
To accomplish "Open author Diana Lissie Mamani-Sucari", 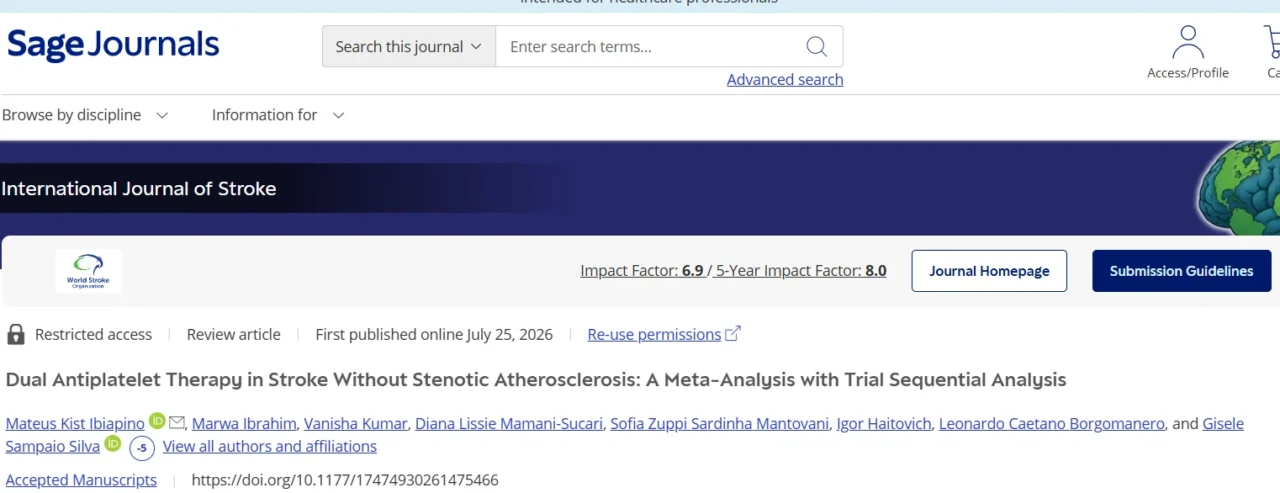I will click(509, 424).
